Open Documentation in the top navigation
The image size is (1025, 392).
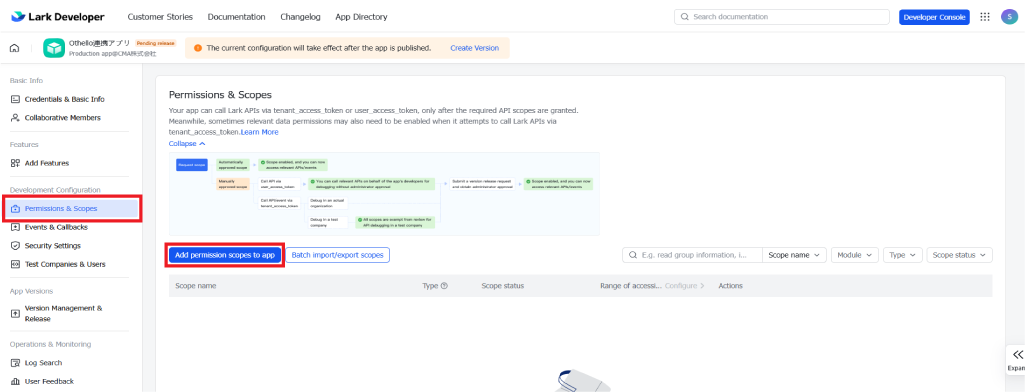point(237,17)
